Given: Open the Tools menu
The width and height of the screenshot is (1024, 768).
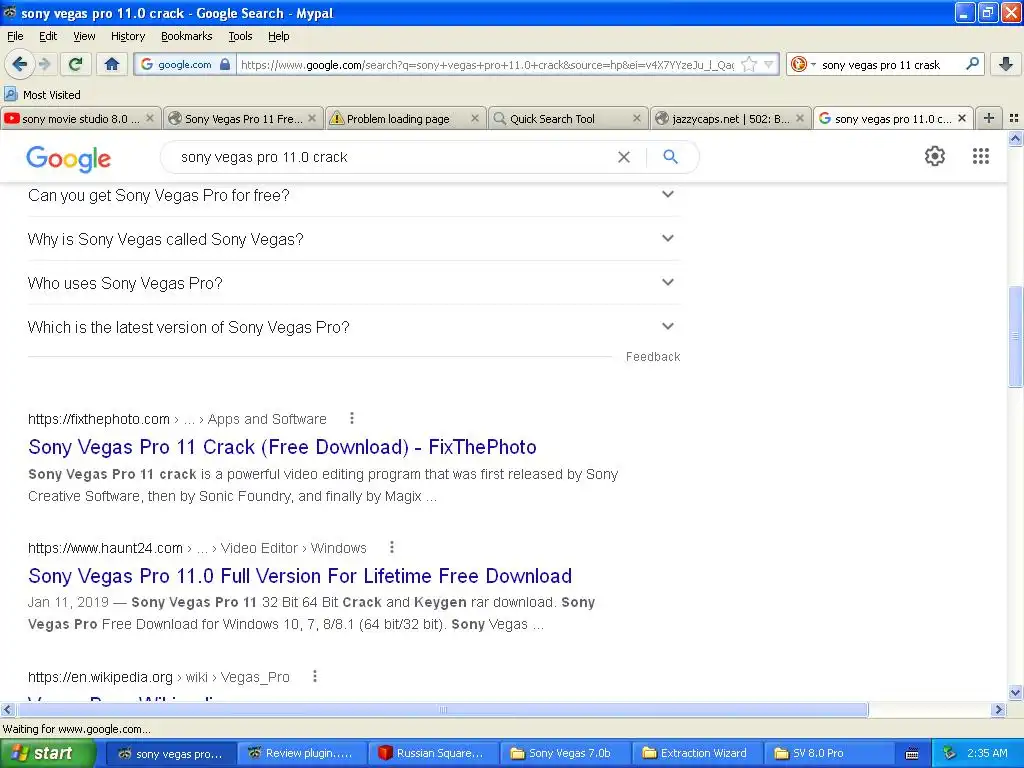Looking at the screenshot, I should 240,36.
